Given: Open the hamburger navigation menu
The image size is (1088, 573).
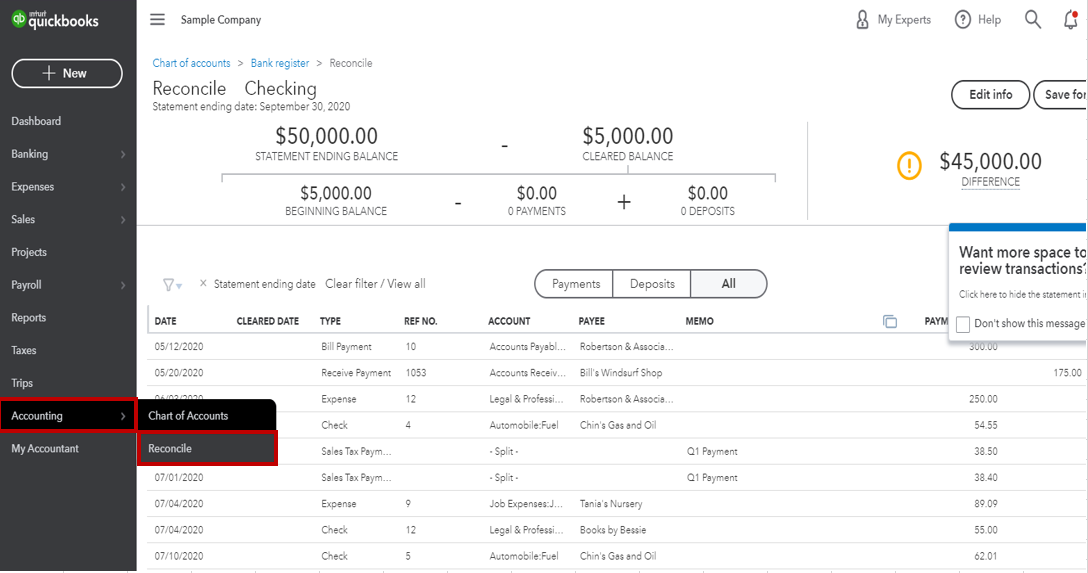Looking at the screenshot, I should click(157, 20).
